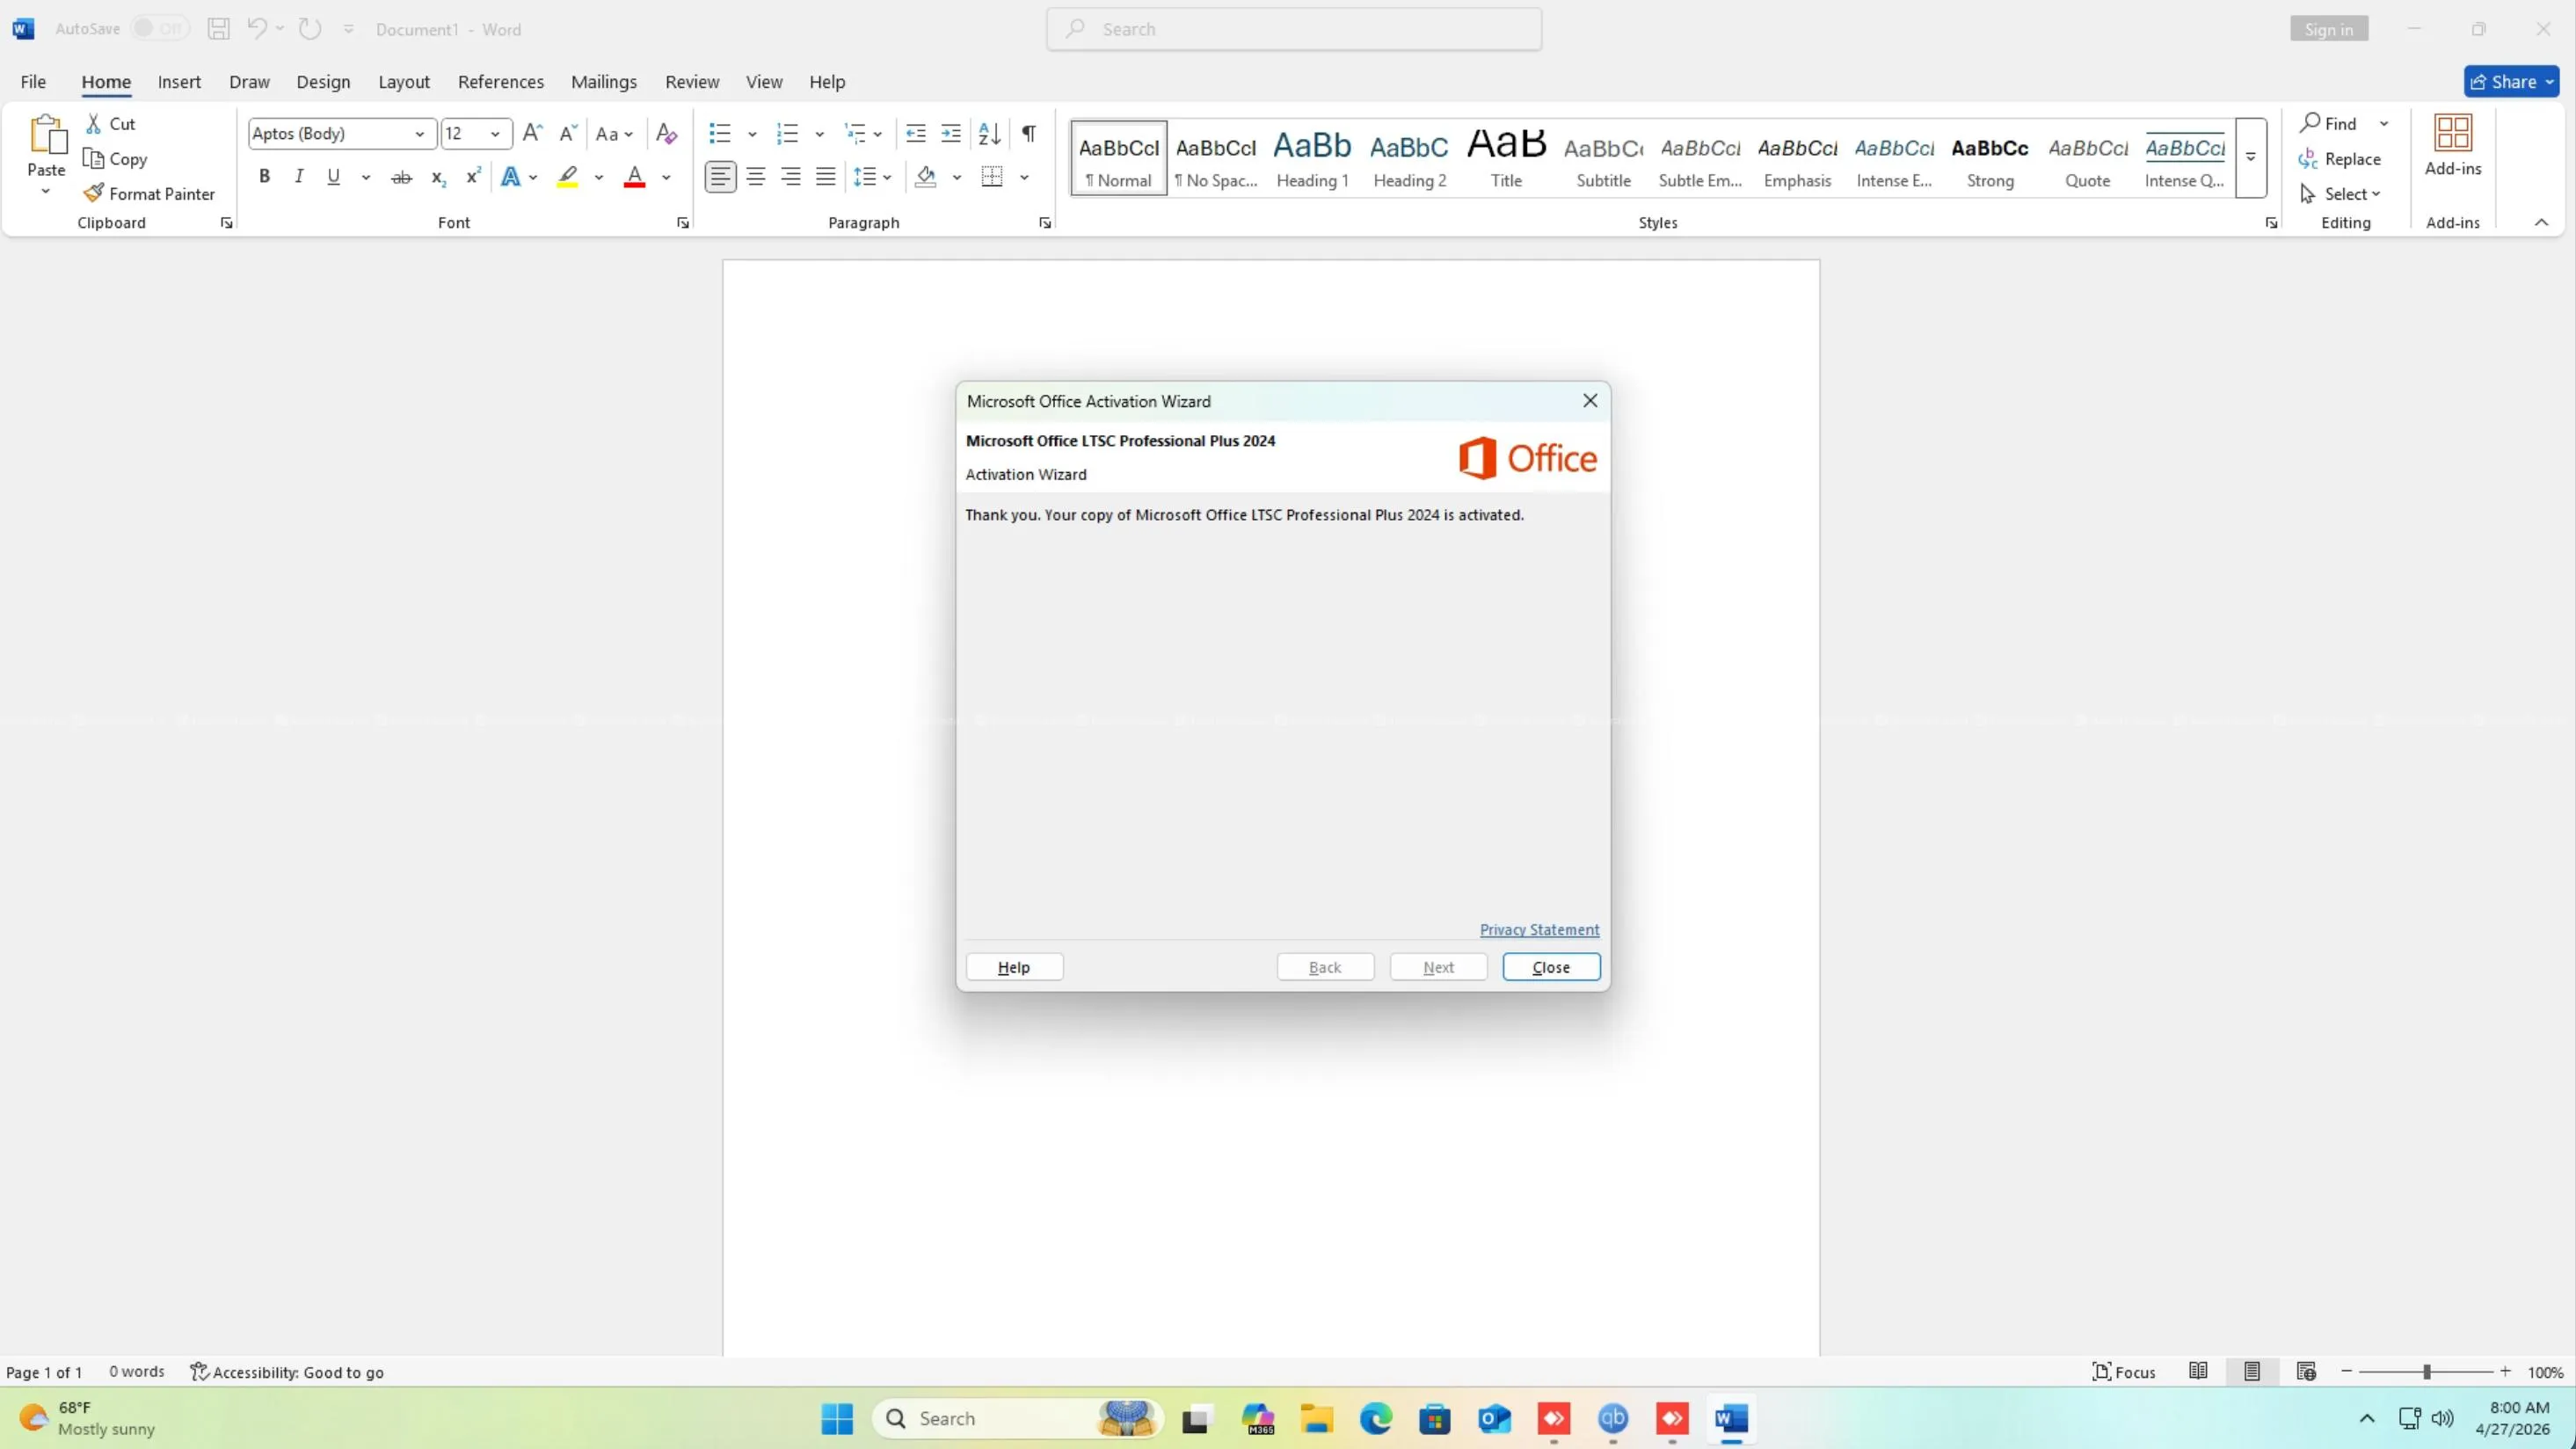Open the Privacy Statement link
2576x1449 pixels.
(x=1539, y=930)
